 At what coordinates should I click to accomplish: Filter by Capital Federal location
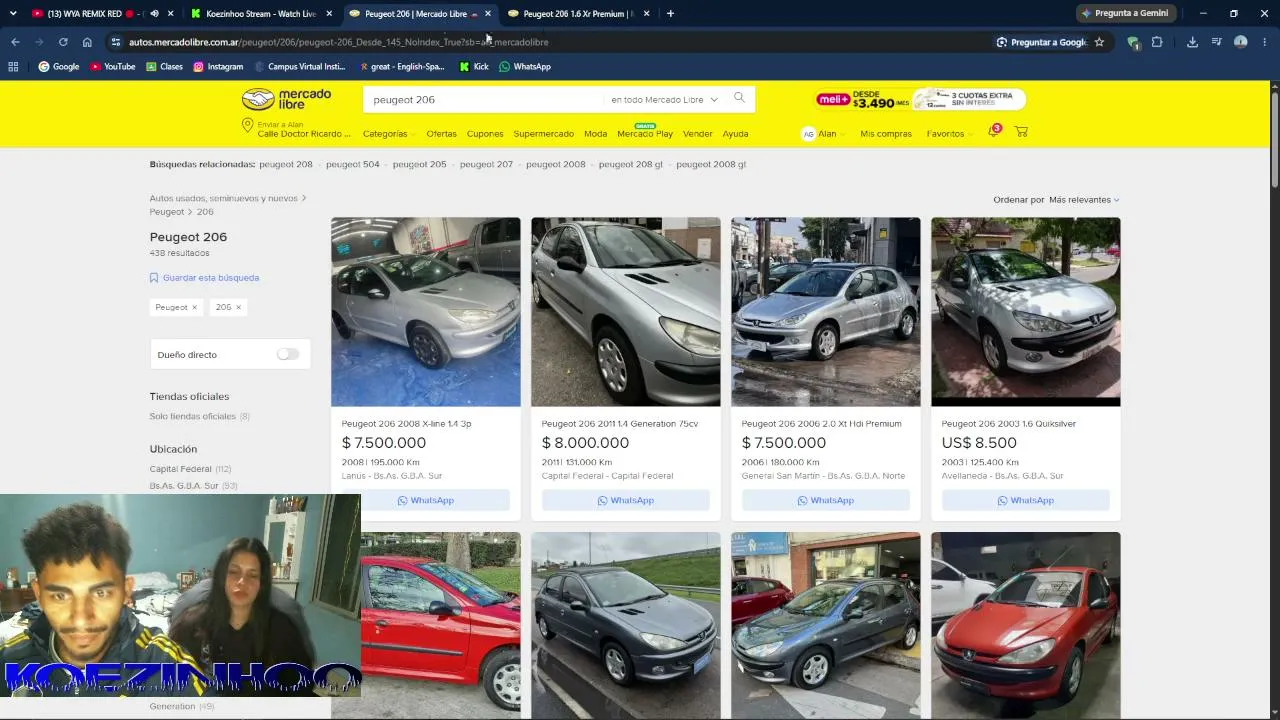(181, 469)
